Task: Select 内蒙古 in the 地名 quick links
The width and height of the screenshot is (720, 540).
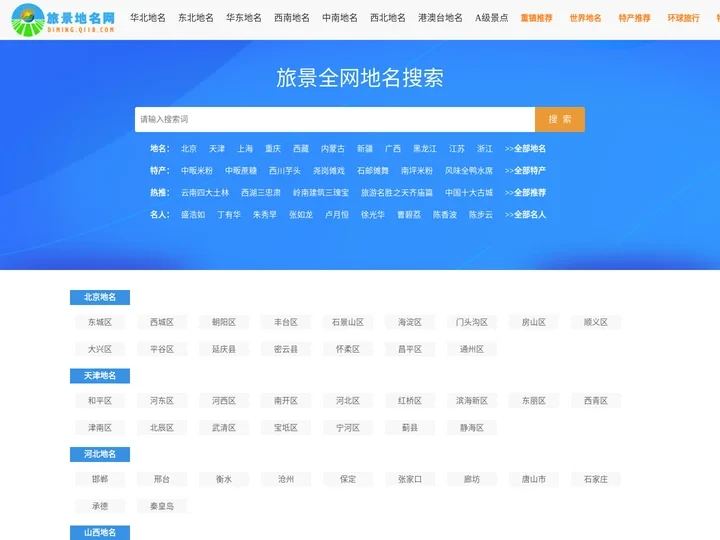Action: [333, 148]
